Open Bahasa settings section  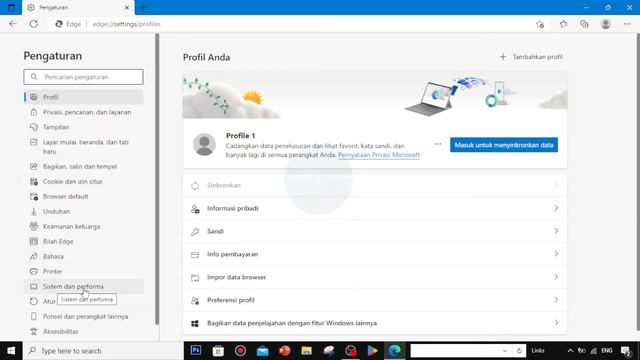click(x=84, y=256)
